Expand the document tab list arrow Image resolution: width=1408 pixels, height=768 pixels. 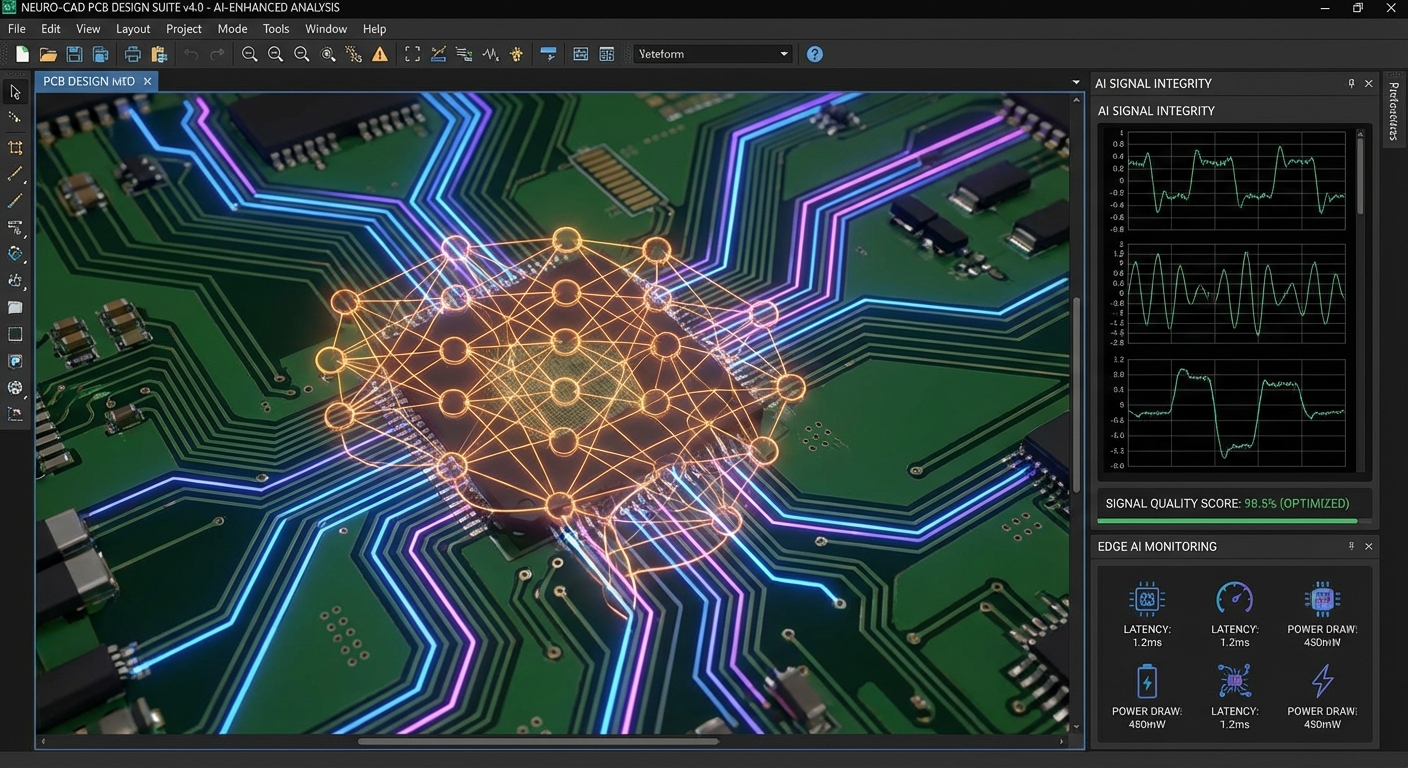point(1076,82)
